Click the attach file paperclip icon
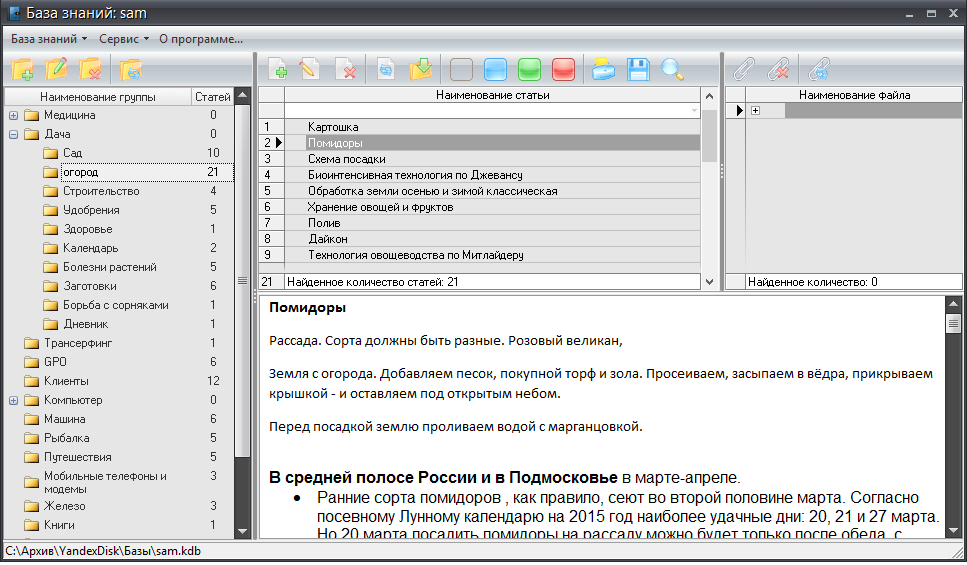The height and width of the screenshot is (565, 967). tap(743, 69)
